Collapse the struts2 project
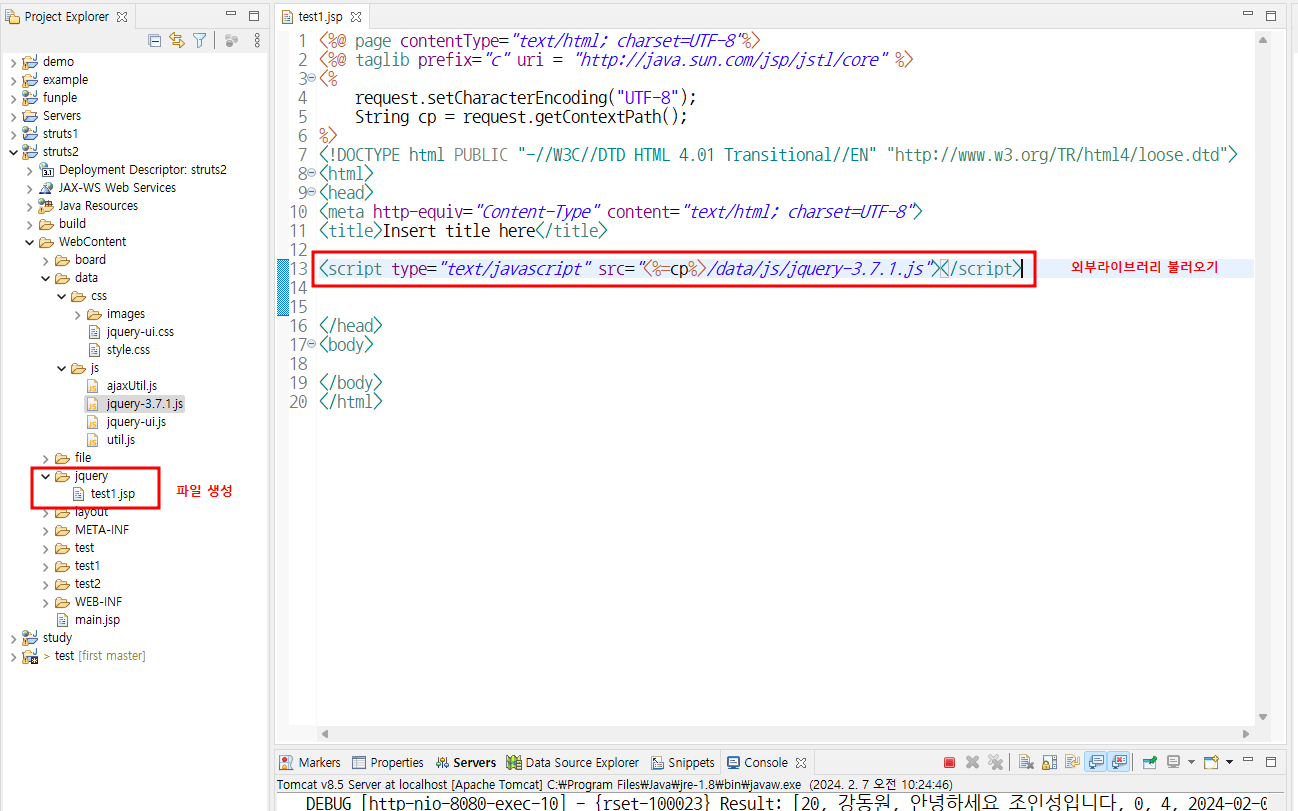This screenshot has width=1298, height=811. tap(13, 152)
